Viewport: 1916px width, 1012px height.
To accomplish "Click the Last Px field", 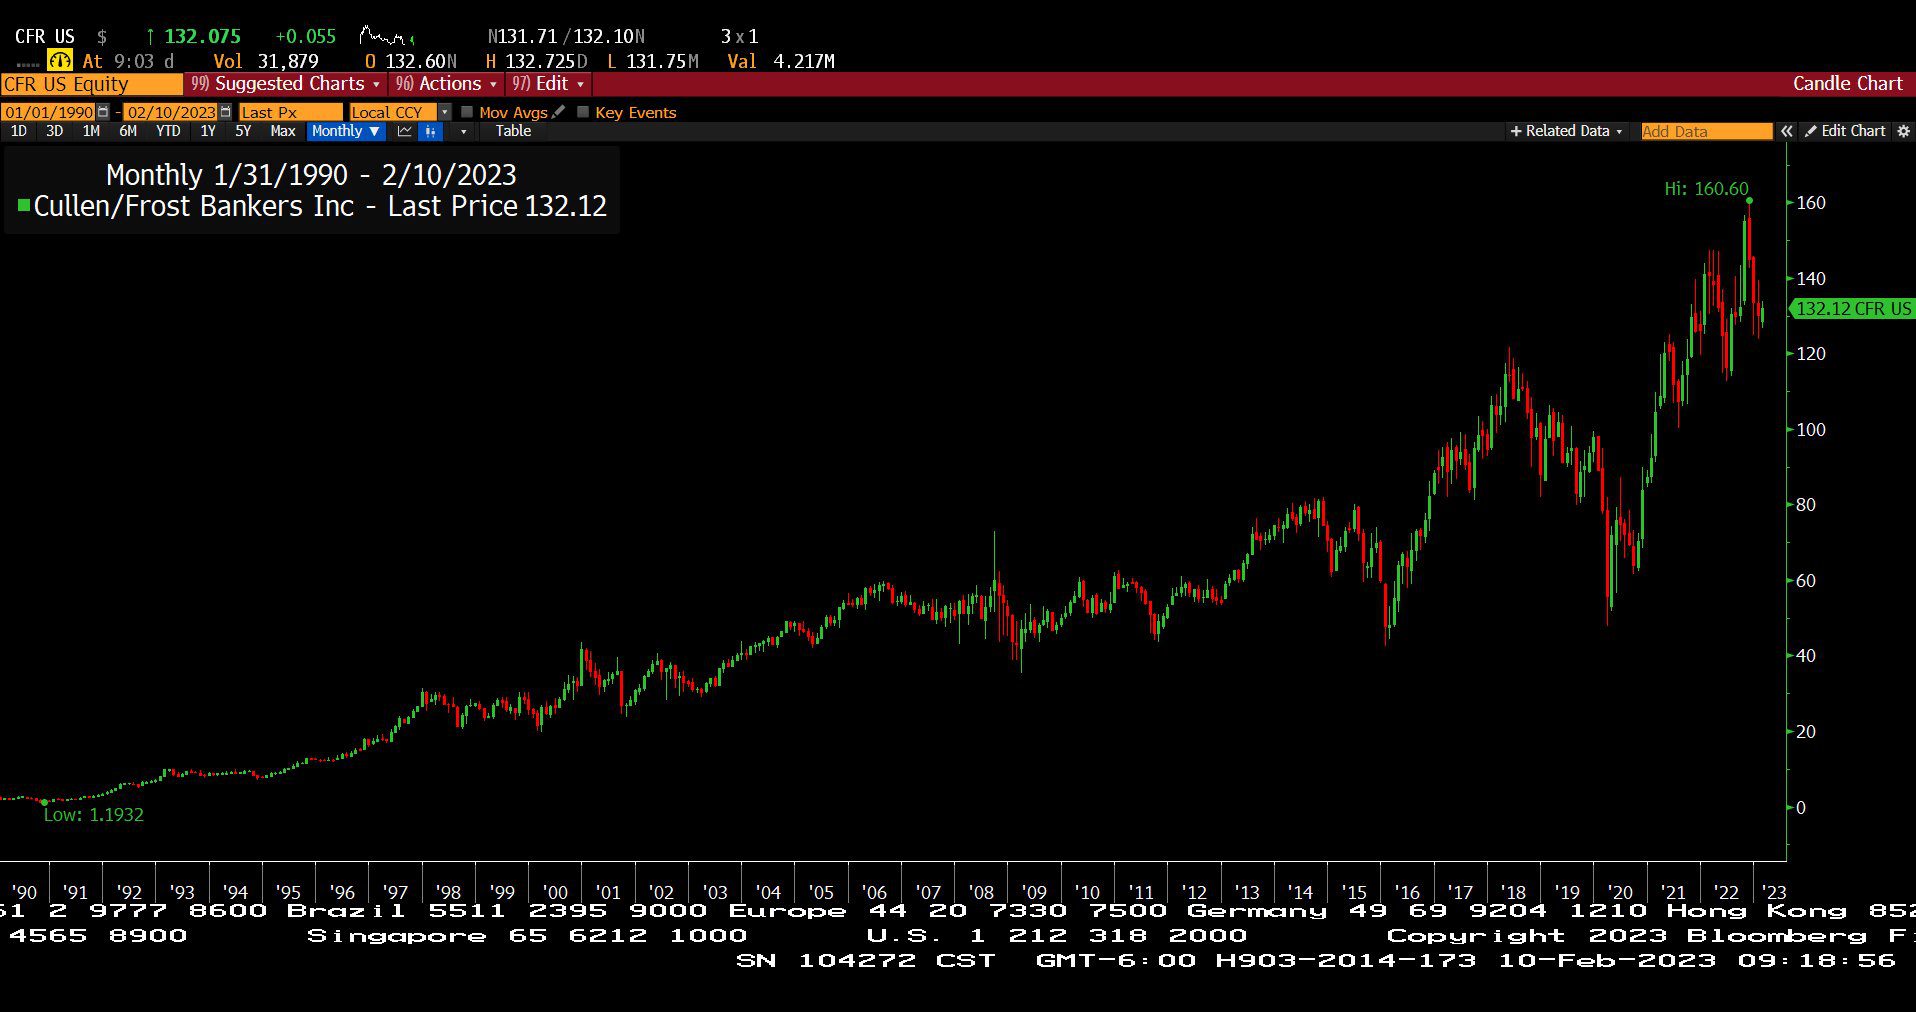I will [x=290, y=112].
